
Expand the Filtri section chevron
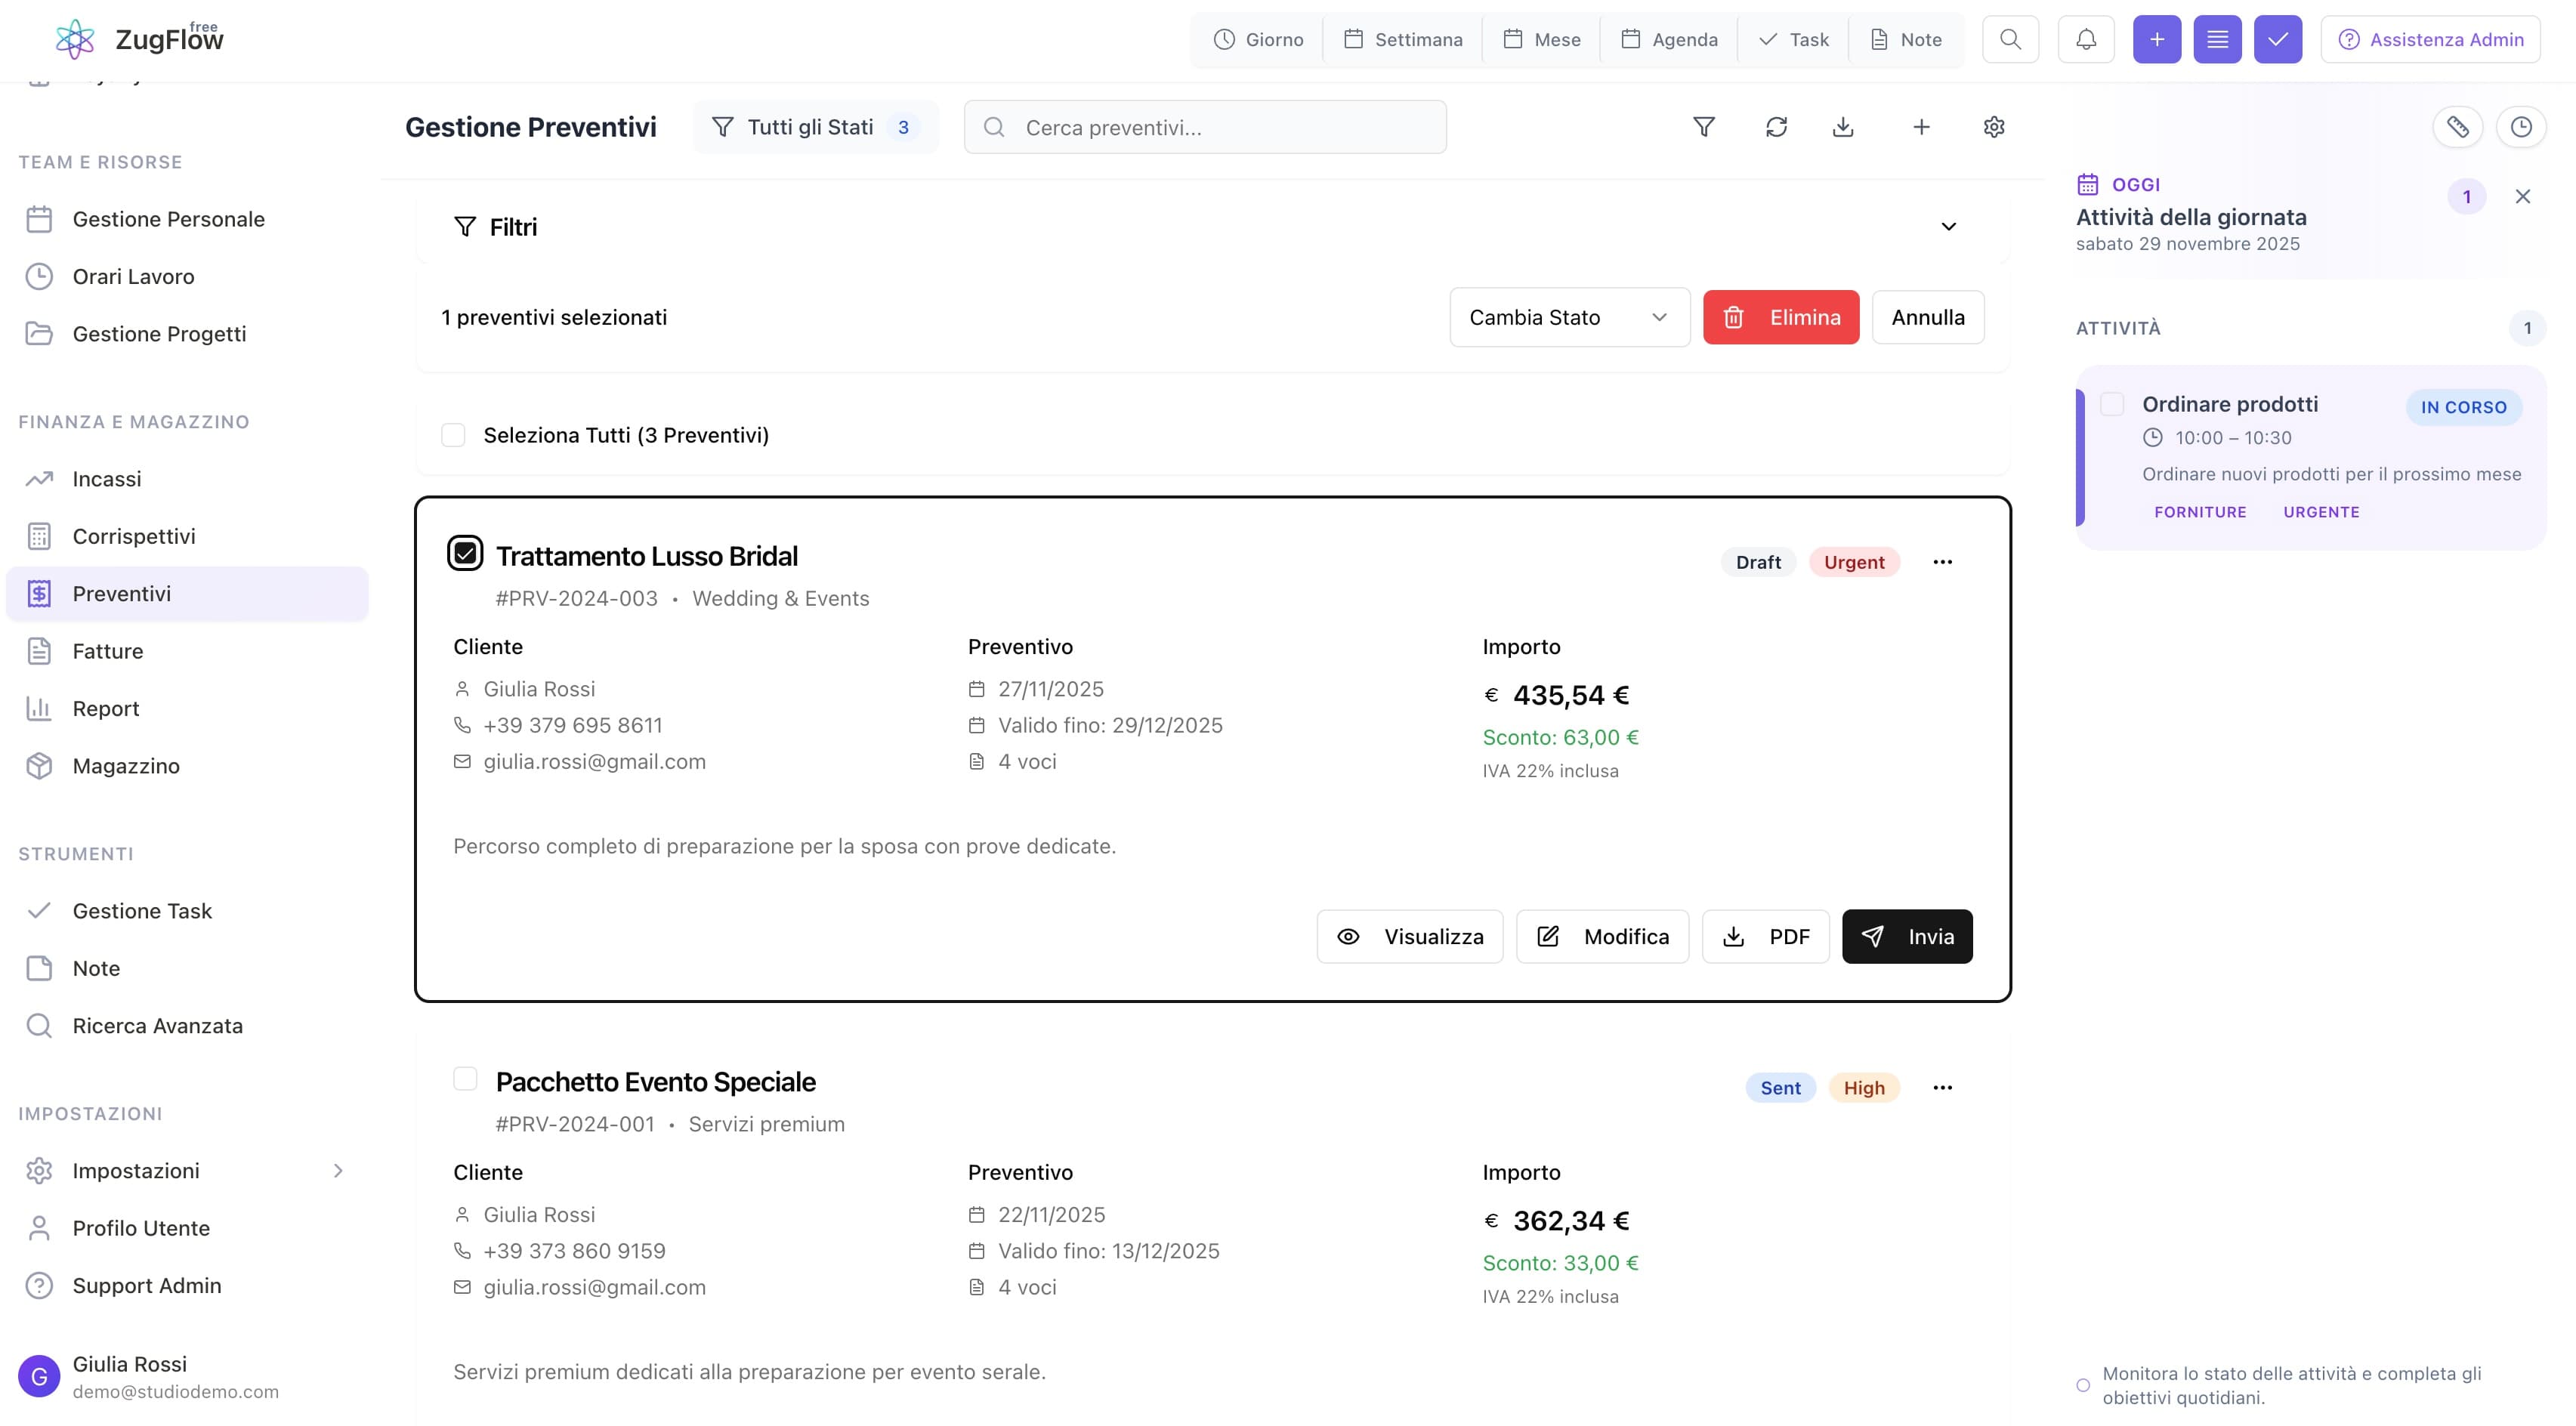coord(1948,227)
